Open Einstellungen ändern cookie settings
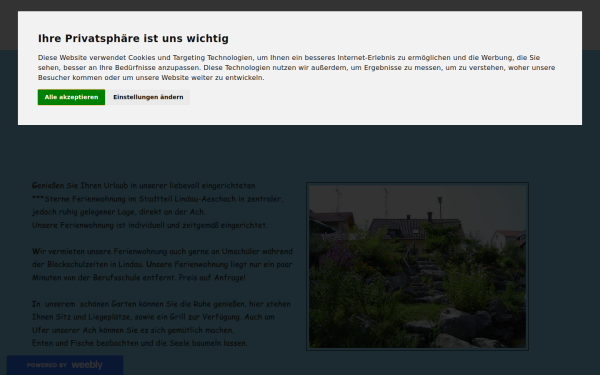This screenshot has width=600, height=375. pyautogui.click(x=148, y=97)
